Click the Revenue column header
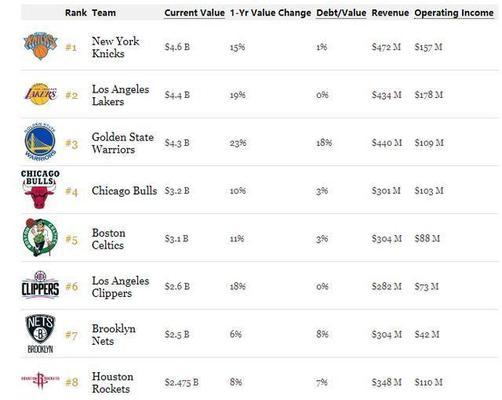This screenshot has width=502, height=400. [390, 13]
